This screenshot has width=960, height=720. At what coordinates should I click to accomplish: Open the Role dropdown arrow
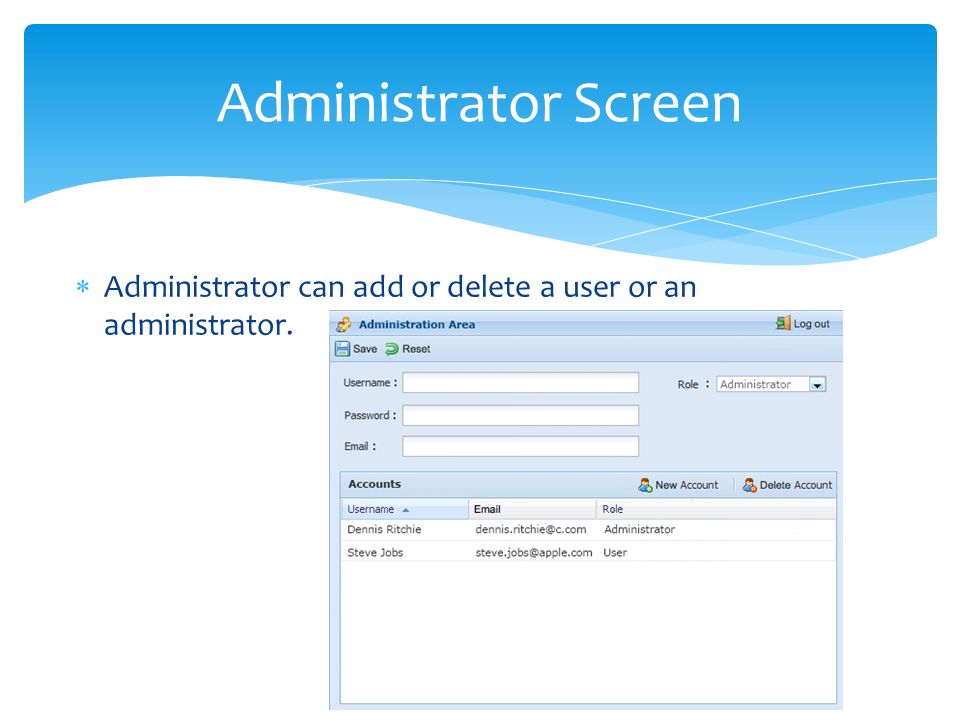[817, 384]
